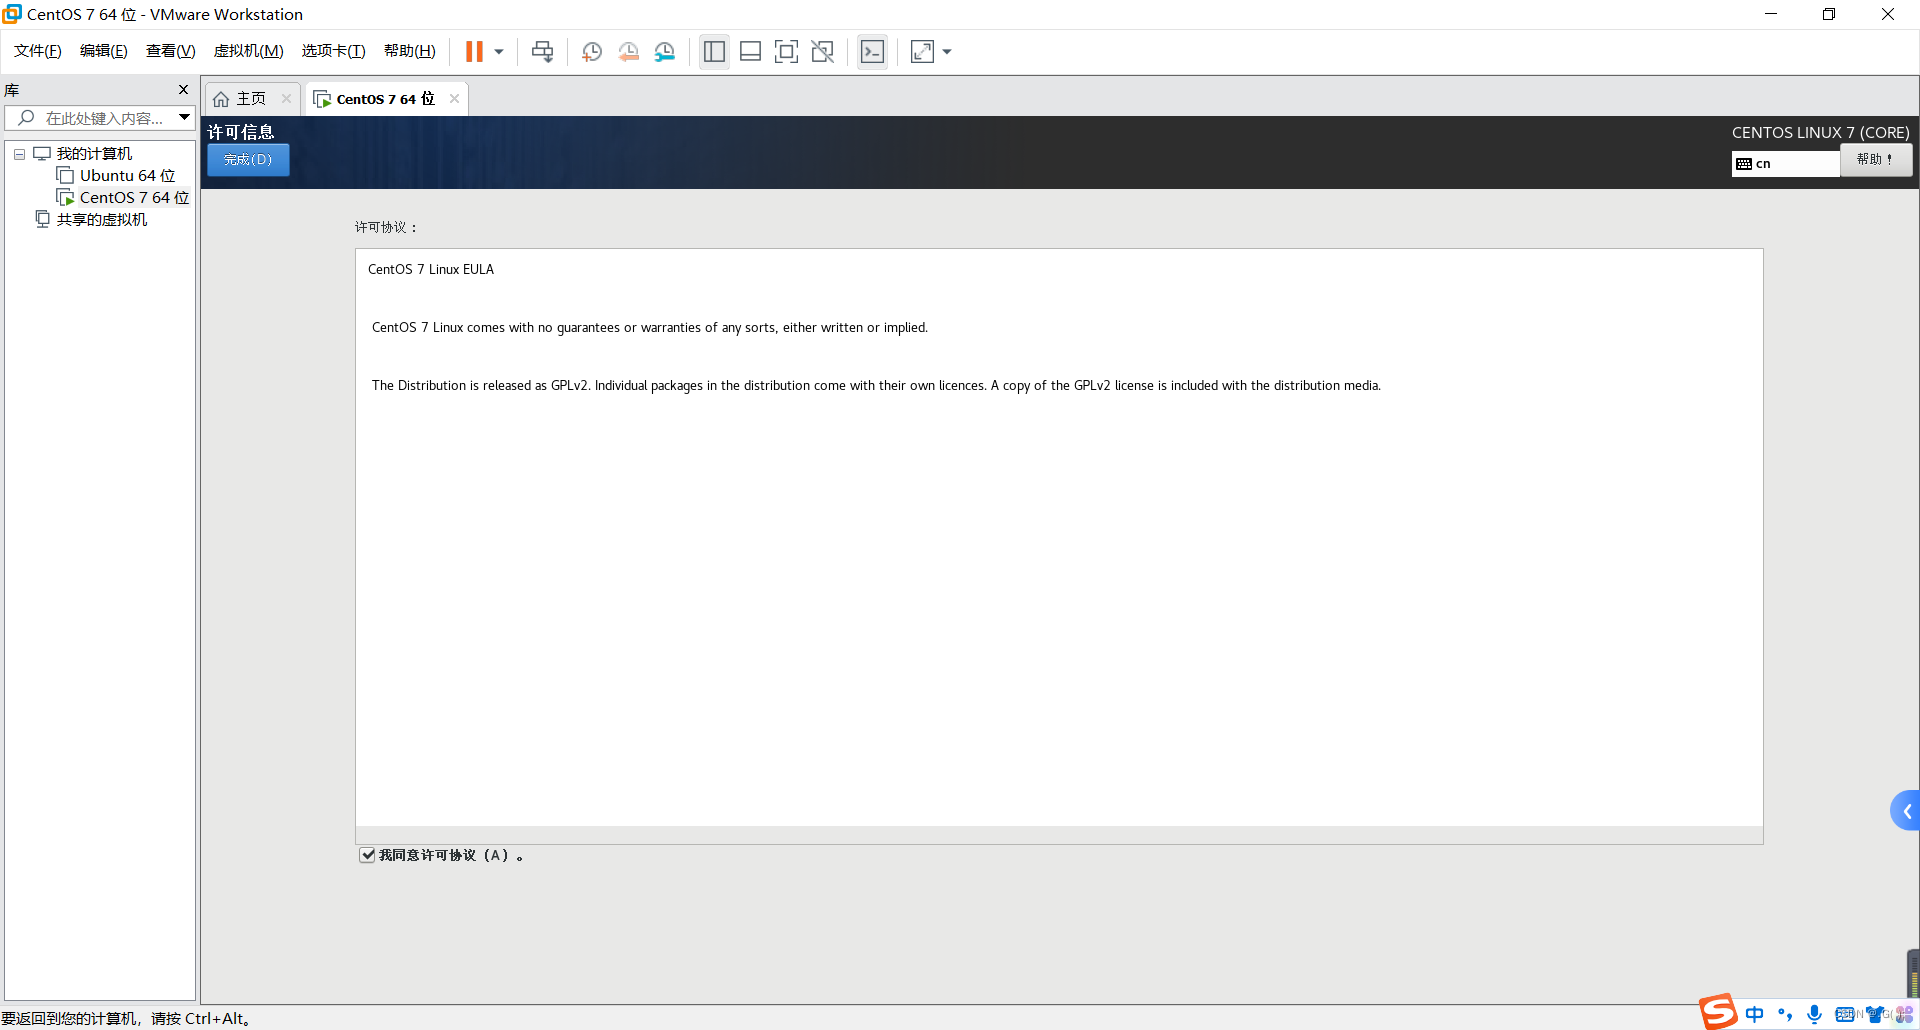Close the CentOS 7 64 位 tab
The width and height of the screenshot is (1920, 1030).
pos(454,99)
